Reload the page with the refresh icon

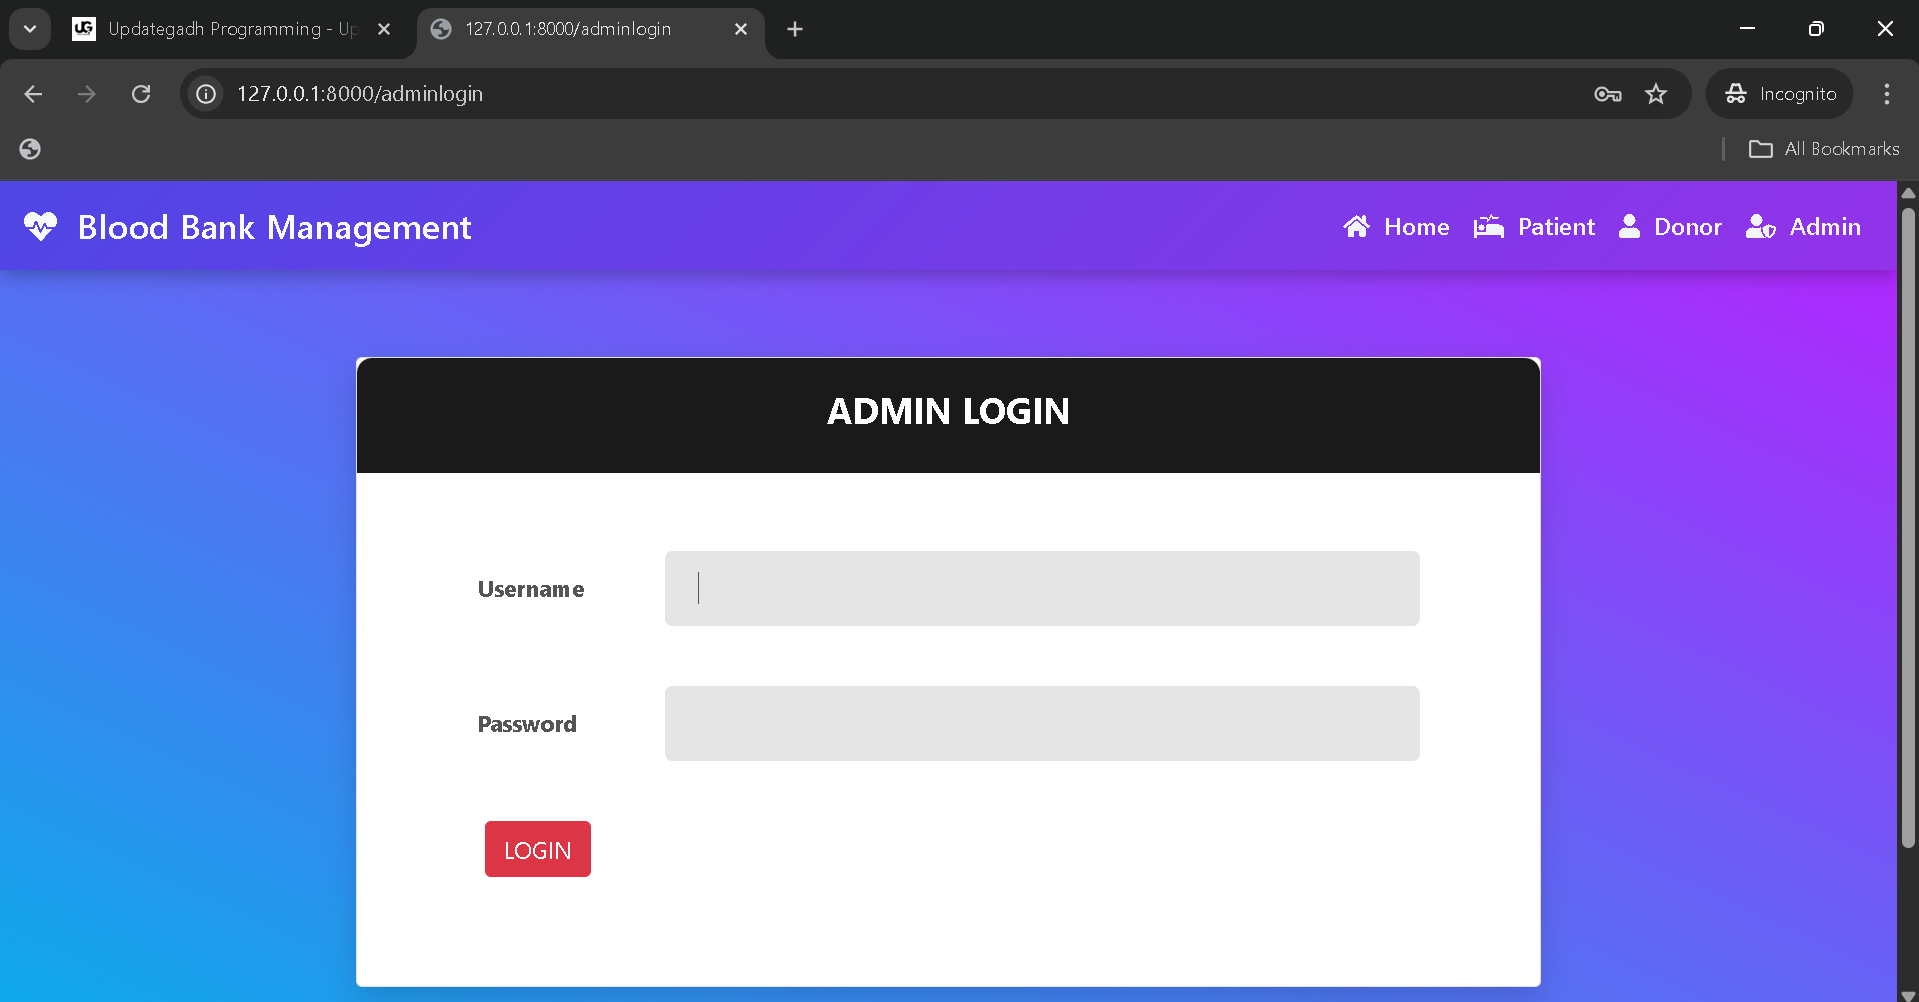pyautogui.click(x=141, y=94)
